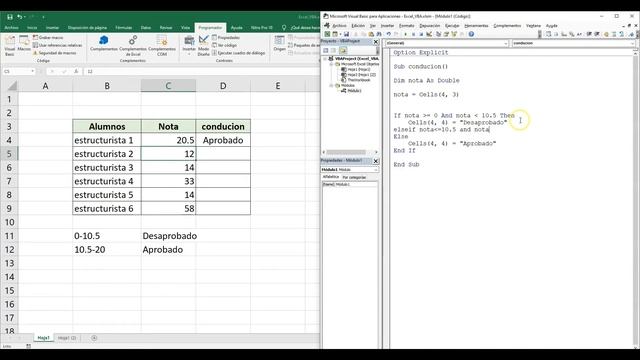Open the Edición menu in VBA editor
The width and height of the screenshot is (640, 360).
[358, 26]
